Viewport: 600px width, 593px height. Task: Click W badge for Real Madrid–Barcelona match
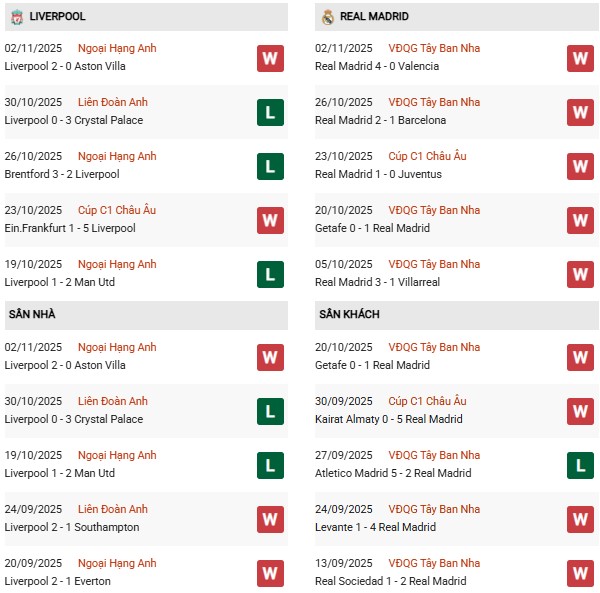(x=580, y=112)
